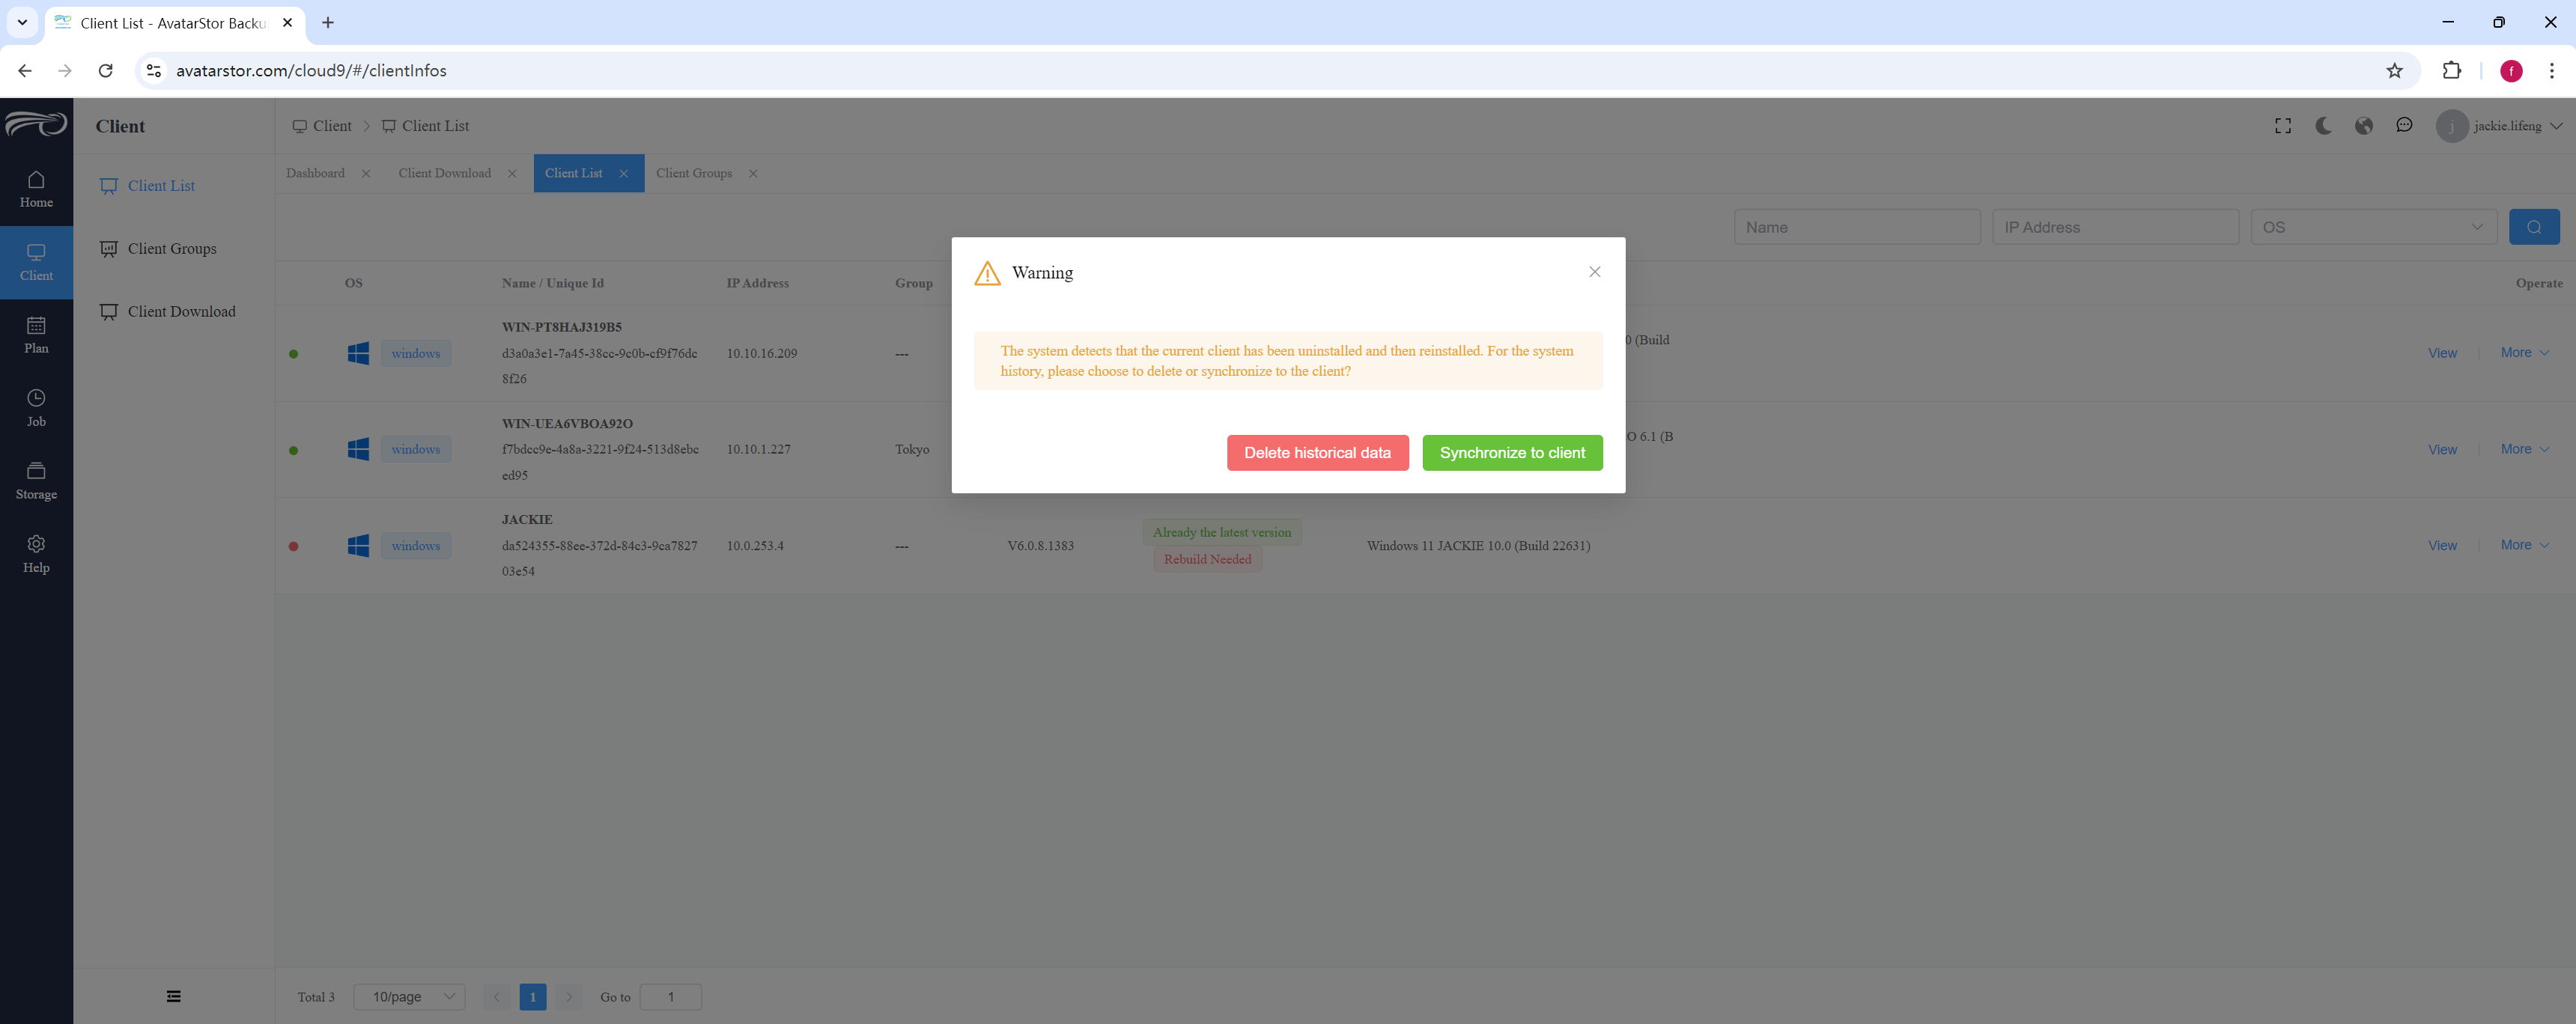
Task: Open jackie.lifeng user menu
Action: [2500, 126]
